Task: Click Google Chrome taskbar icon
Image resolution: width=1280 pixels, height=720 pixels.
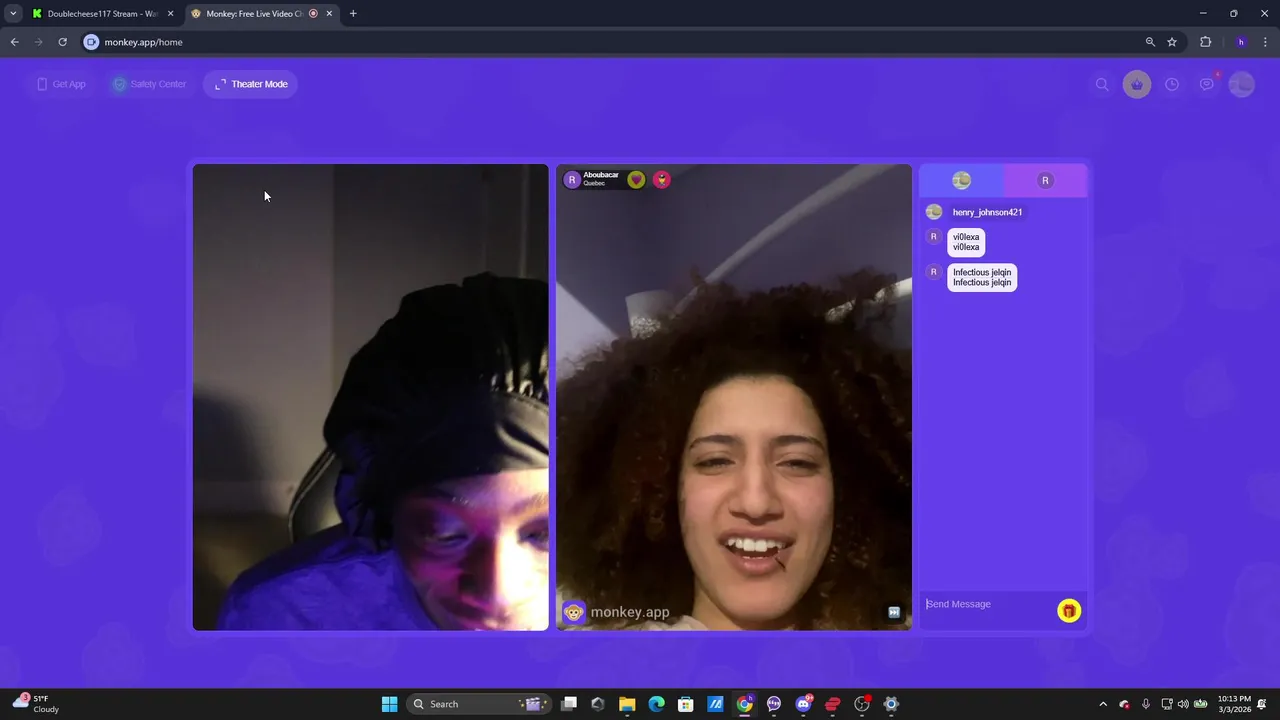Action: point(745,704)
